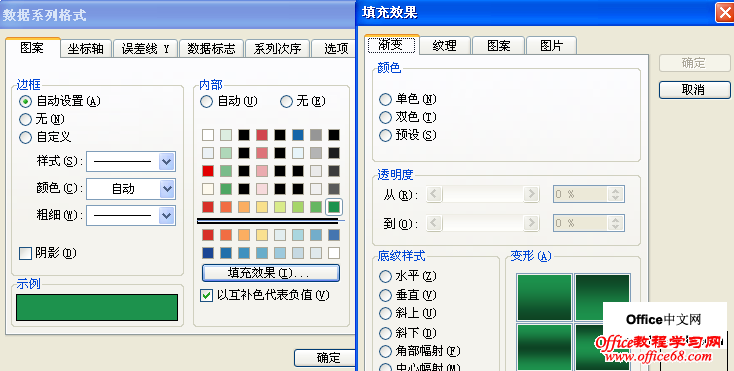This screenshot has height=371, width=734.
Task: Switch to 纹理 tab
Action: (445, 46)
